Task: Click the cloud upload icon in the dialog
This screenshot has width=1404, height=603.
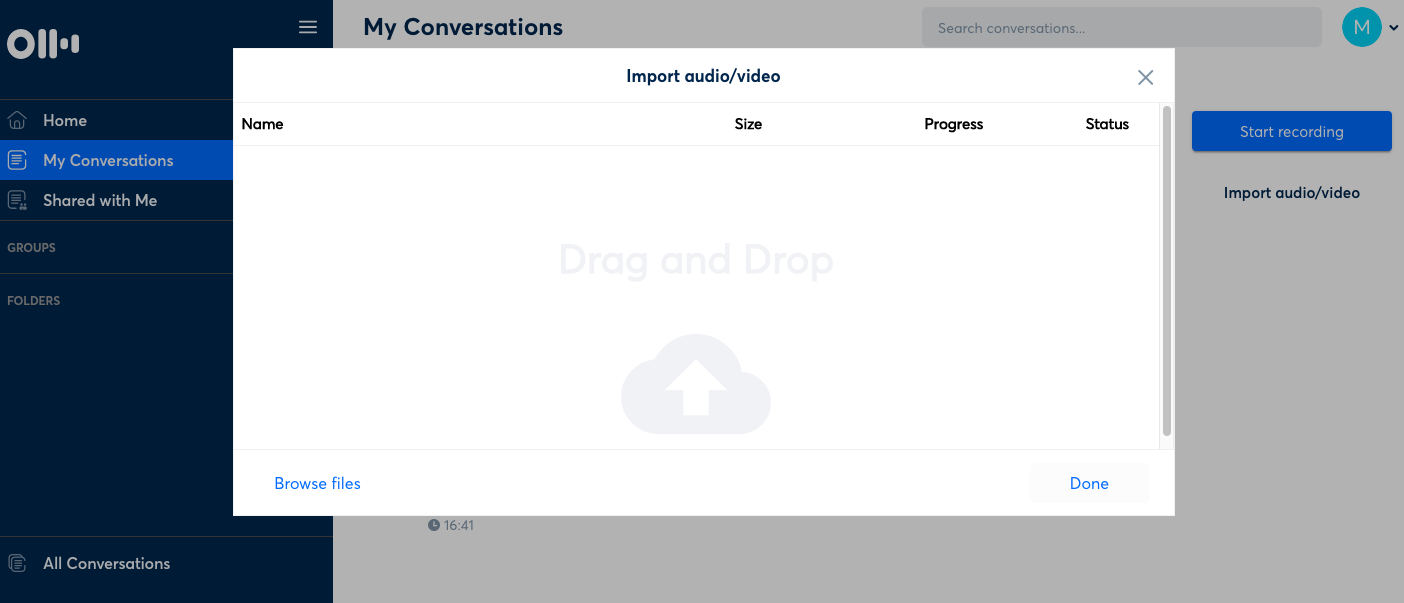Action: pyautogui.click(x=696, y=385)
